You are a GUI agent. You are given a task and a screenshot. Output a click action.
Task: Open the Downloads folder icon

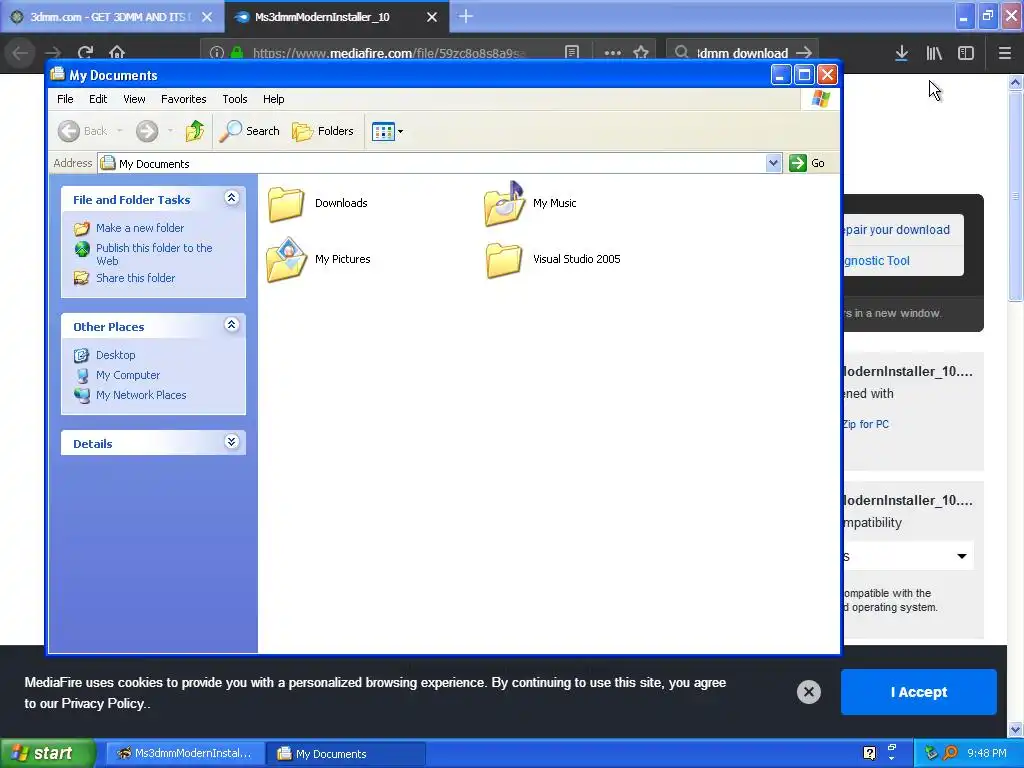coord(286,204)
